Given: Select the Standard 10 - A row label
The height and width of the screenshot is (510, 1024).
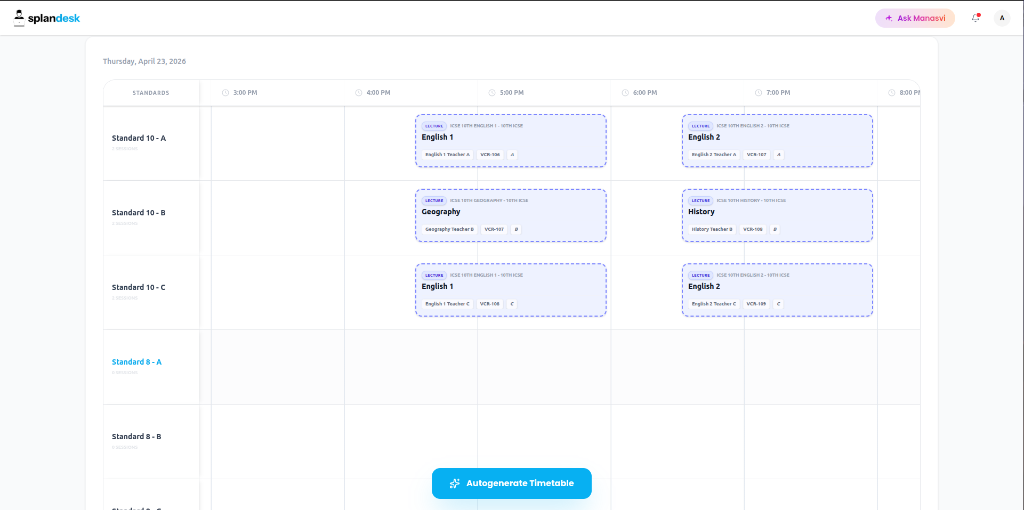Looking at the screenshot, I should (x=138, y=138).
